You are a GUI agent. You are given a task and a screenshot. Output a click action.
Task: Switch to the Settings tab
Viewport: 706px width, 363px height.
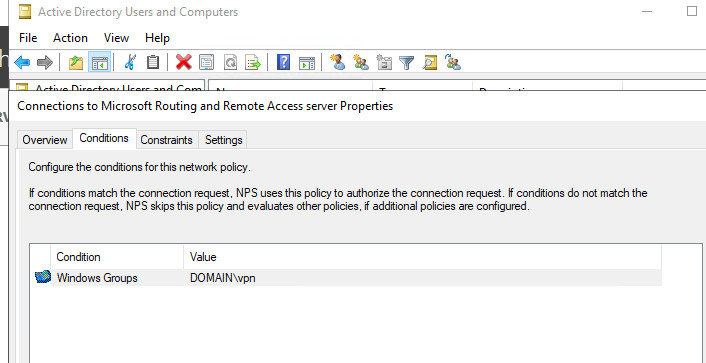(223, 140)
